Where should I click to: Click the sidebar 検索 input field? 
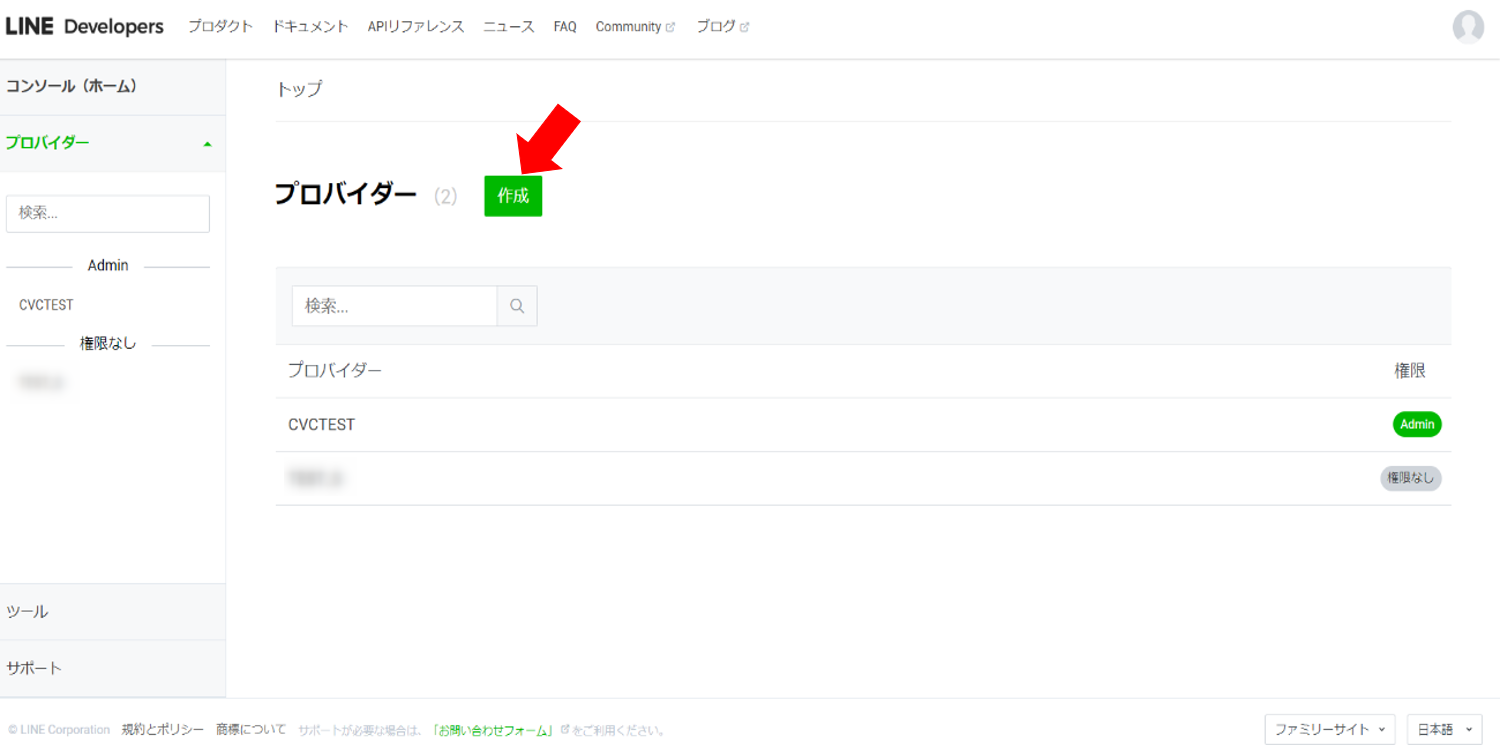point(108,213)
